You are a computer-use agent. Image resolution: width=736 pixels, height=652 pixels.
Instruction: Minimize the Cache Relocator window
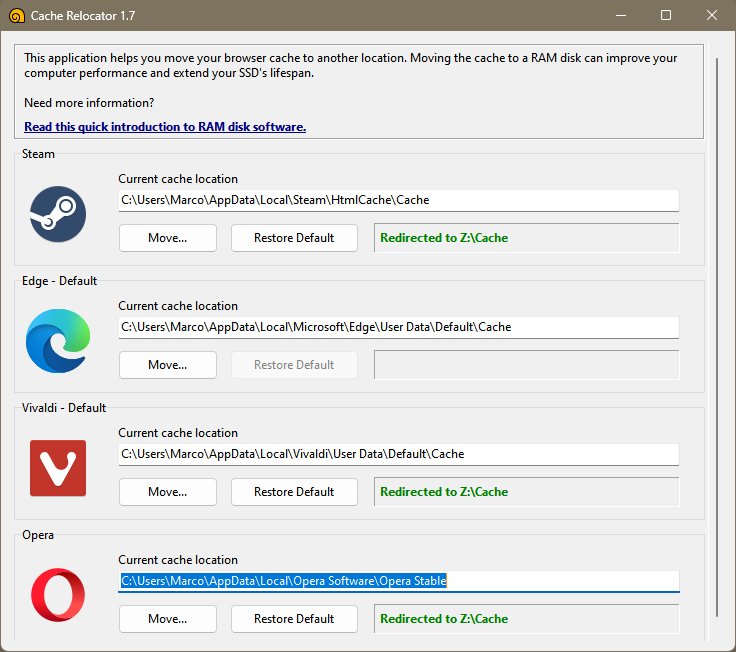(x=621, y=15)
